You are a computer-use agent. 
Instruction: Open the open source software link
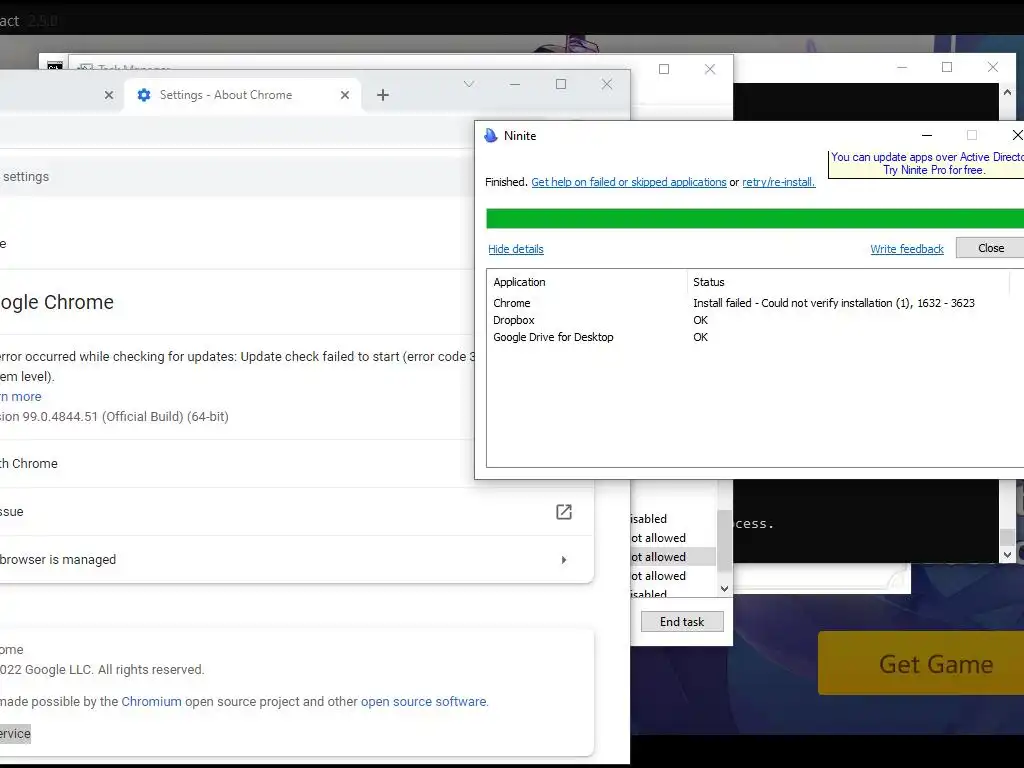click(423, 701)
